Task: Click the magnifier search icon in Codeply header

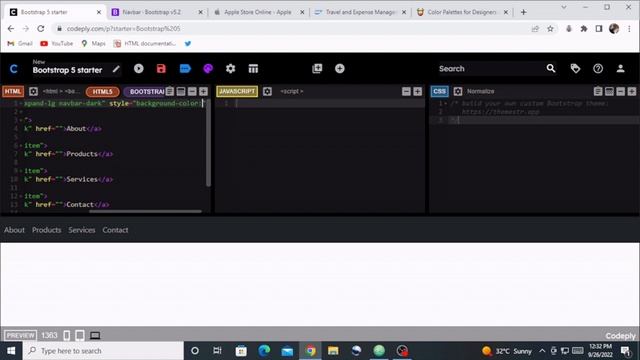Action: pos(551,69)
